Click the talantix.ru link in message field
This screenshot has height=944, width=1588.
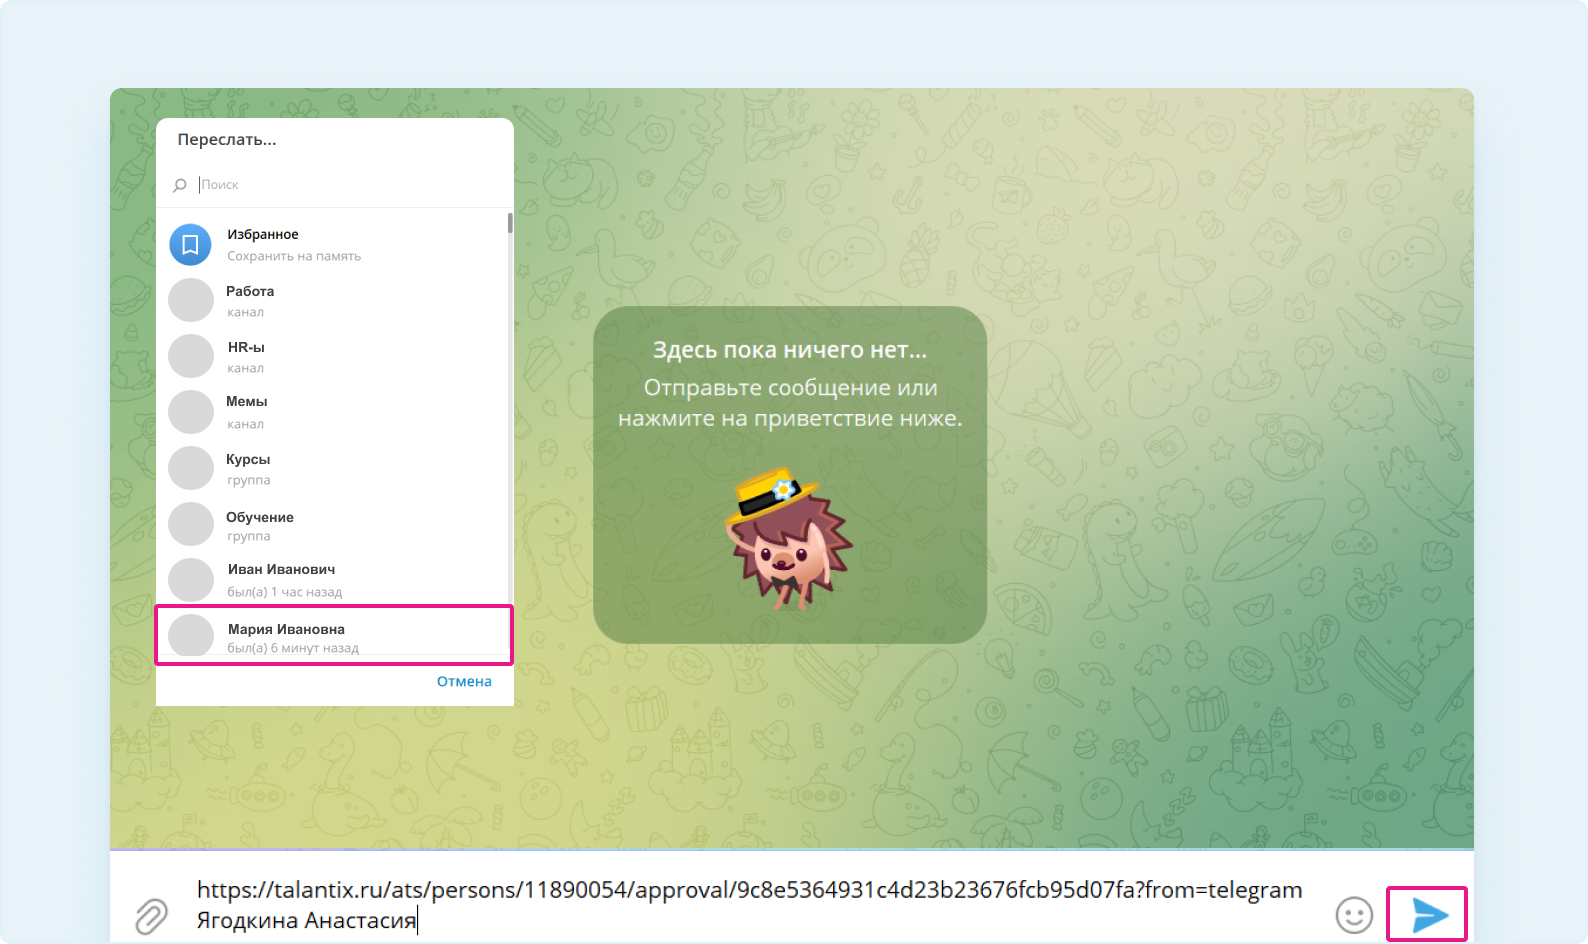(x=749, y=889)
